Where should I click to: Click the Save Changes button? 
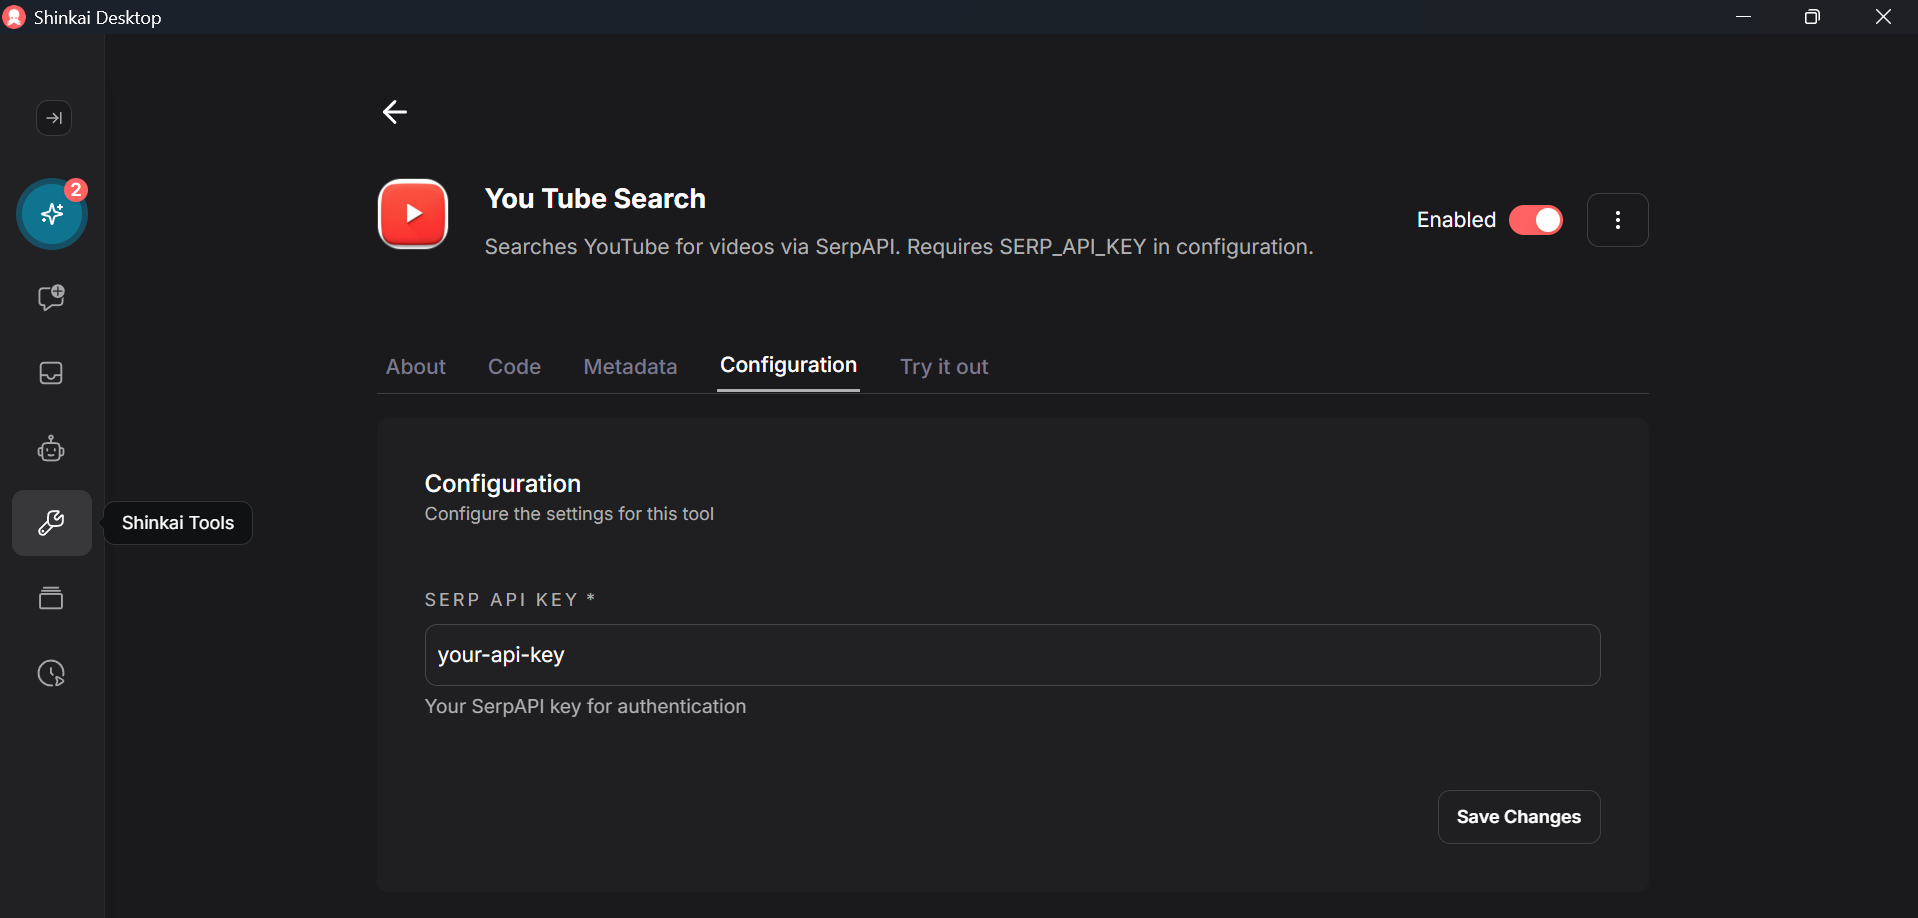coord(1518,817)
